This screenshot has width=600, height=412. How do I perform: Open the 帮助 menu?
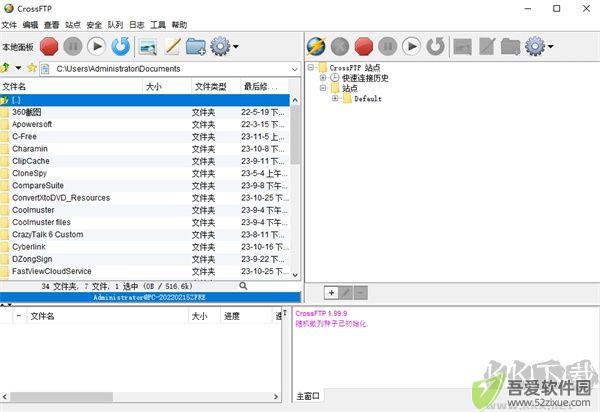click(179, 25)
